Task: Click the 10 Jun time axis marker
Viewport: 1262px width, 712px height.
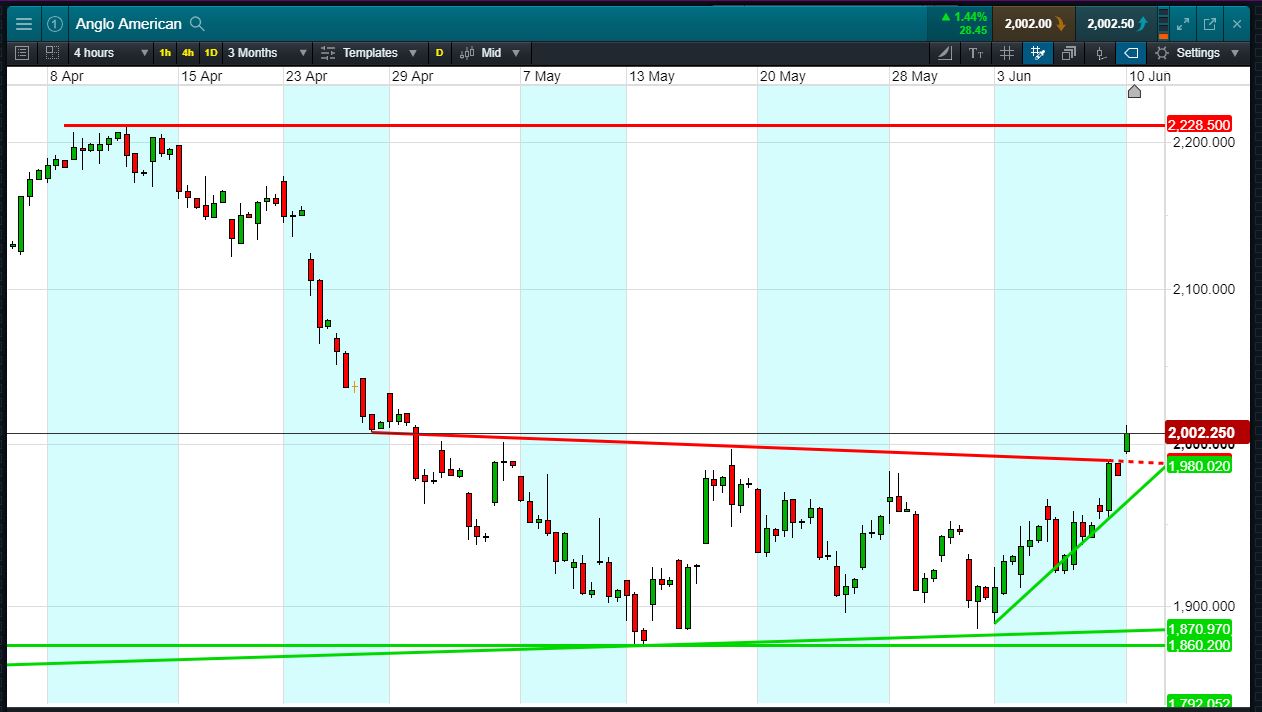Action: pos(1134,92)
